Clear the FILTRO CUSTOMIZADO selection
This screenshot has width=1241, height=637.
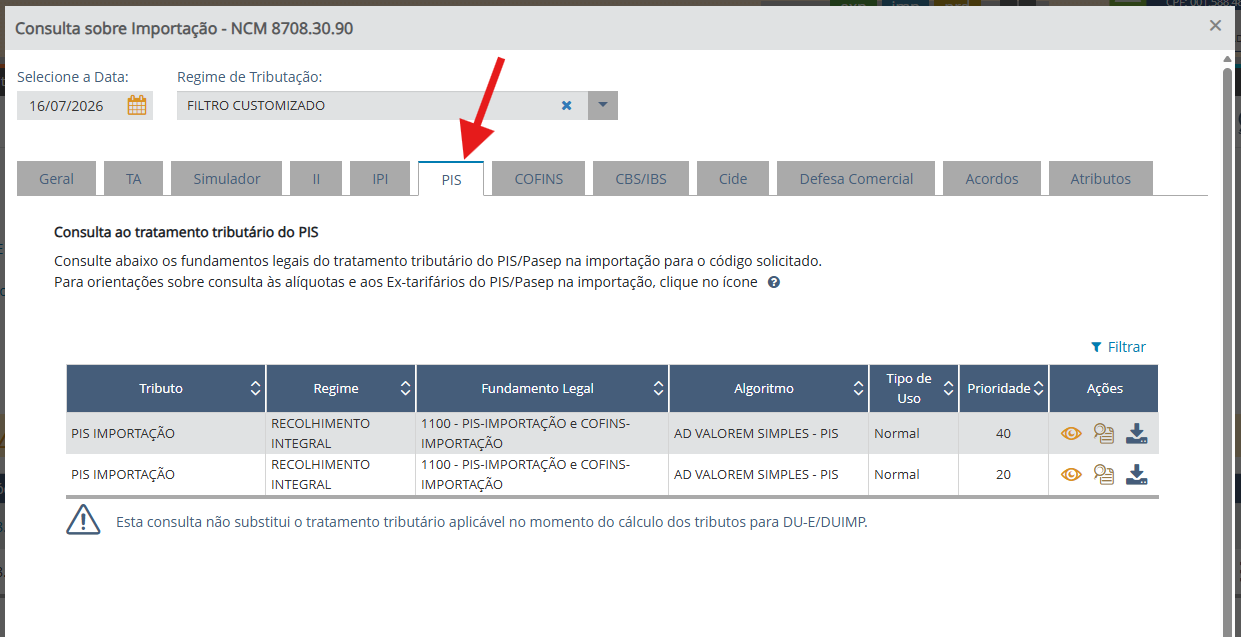[x=566, y=105]
